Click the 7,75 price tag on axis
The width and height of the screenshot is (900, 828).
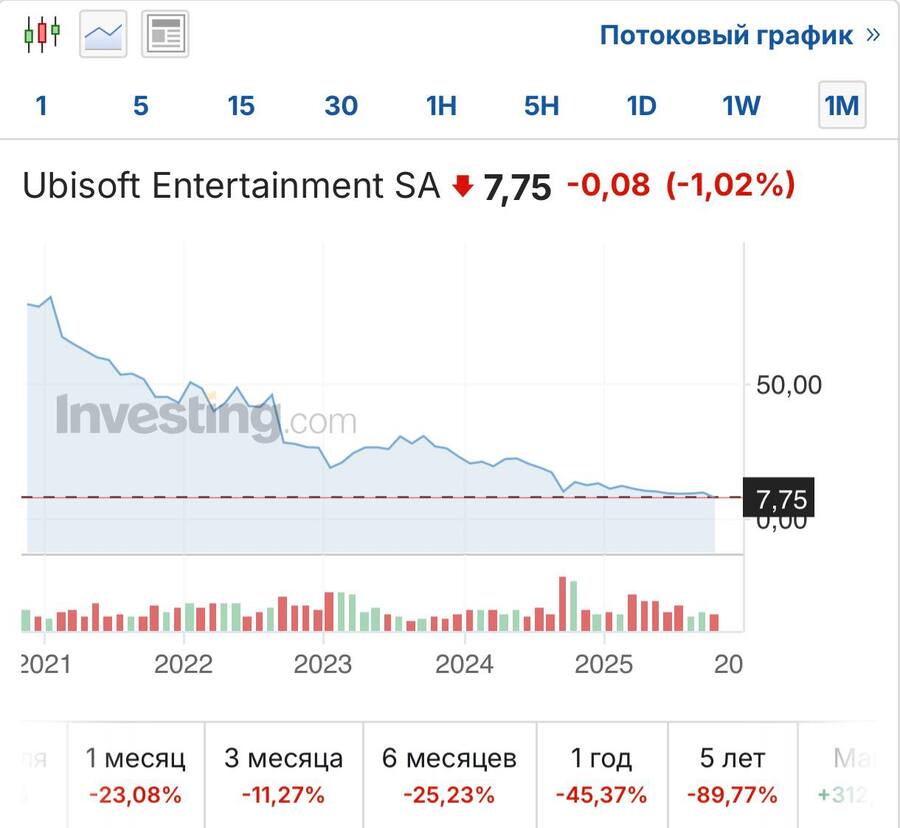click(x=778, y=498)
